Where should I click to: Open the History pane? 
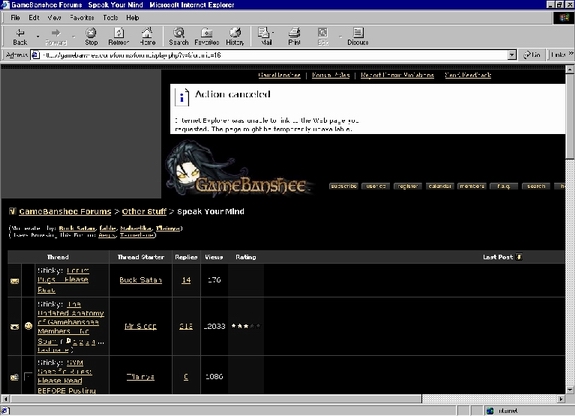(235, 37)
